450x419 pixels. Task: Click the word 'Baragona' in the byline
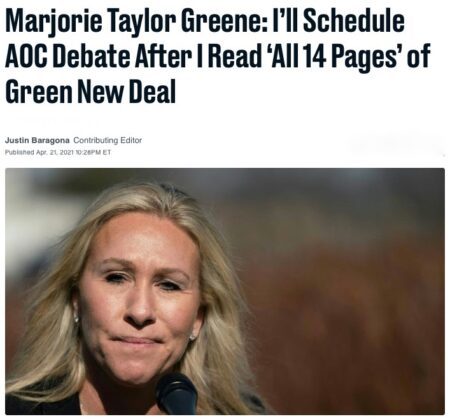pos(50,140)
